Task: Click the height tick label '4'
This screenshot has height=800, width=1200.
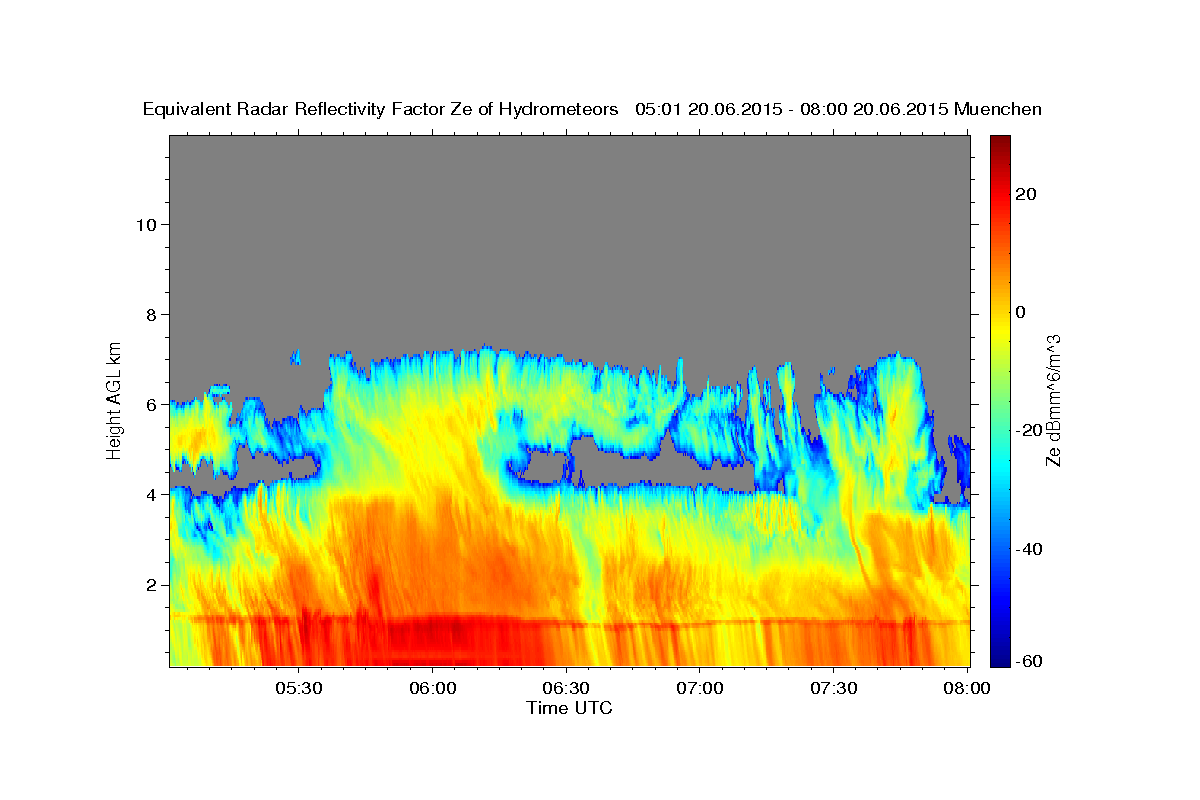Action: [x=150, y=495]
